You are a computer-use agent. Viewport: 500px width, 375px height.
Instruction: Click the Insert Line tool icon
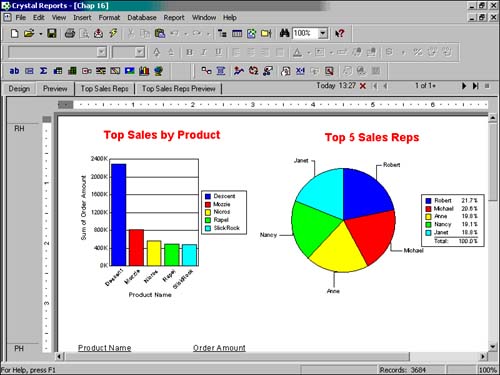pyautogui.click(x=101, y=71)
